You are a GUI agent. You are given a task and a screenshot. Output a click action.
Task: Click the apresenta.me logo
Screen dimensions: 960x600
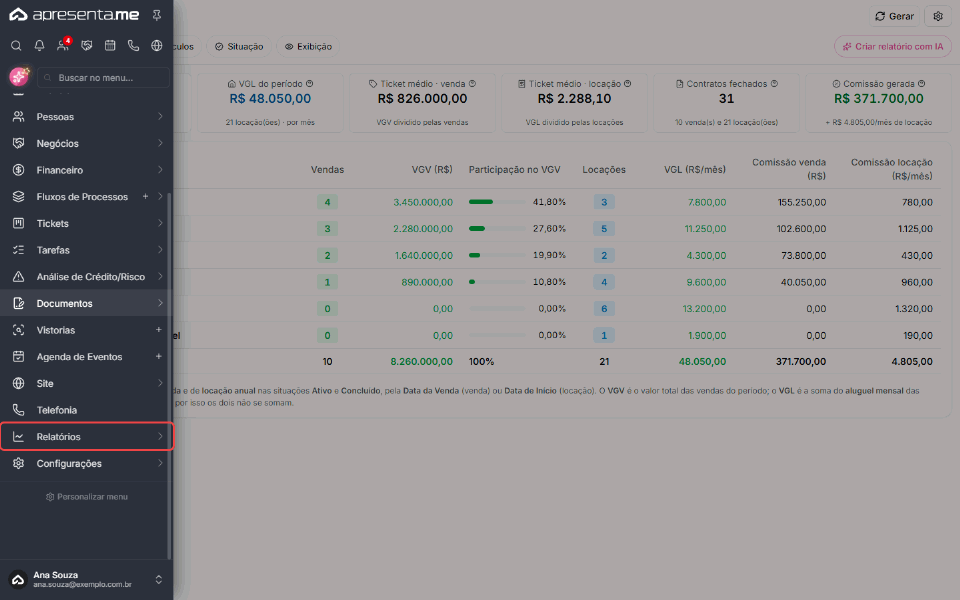tap(74, 15)
